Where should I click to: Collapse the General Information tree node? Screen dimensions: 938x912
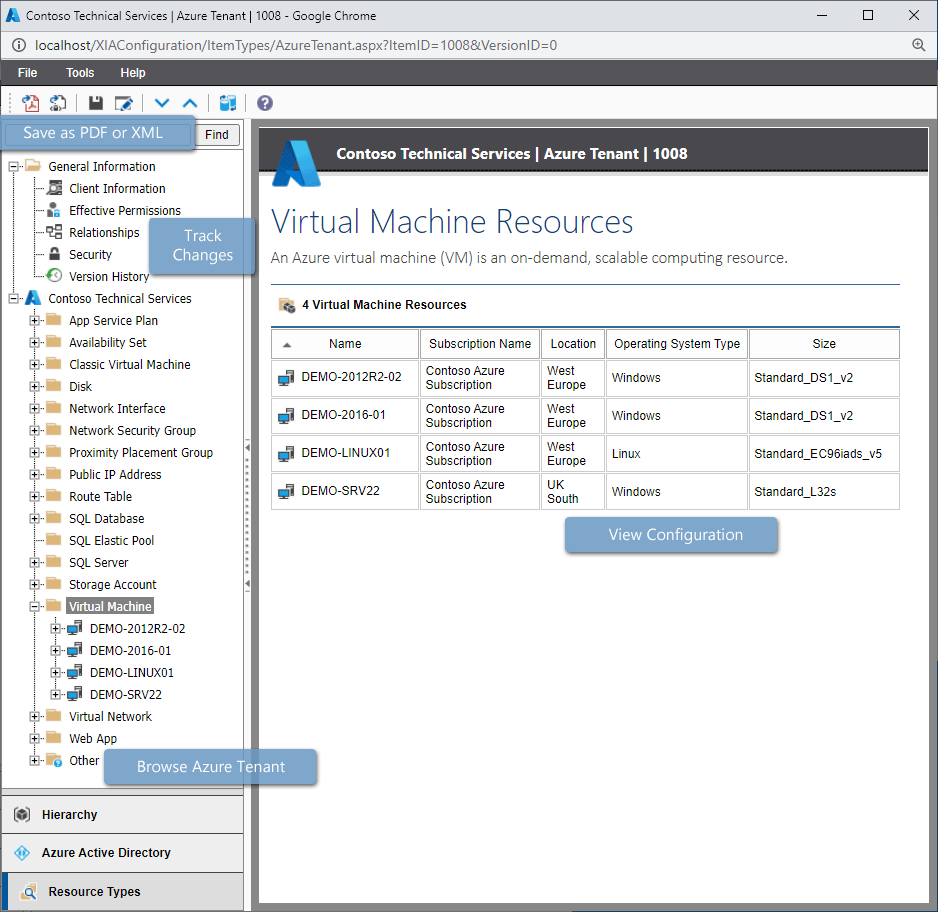[x=13, y=166]
